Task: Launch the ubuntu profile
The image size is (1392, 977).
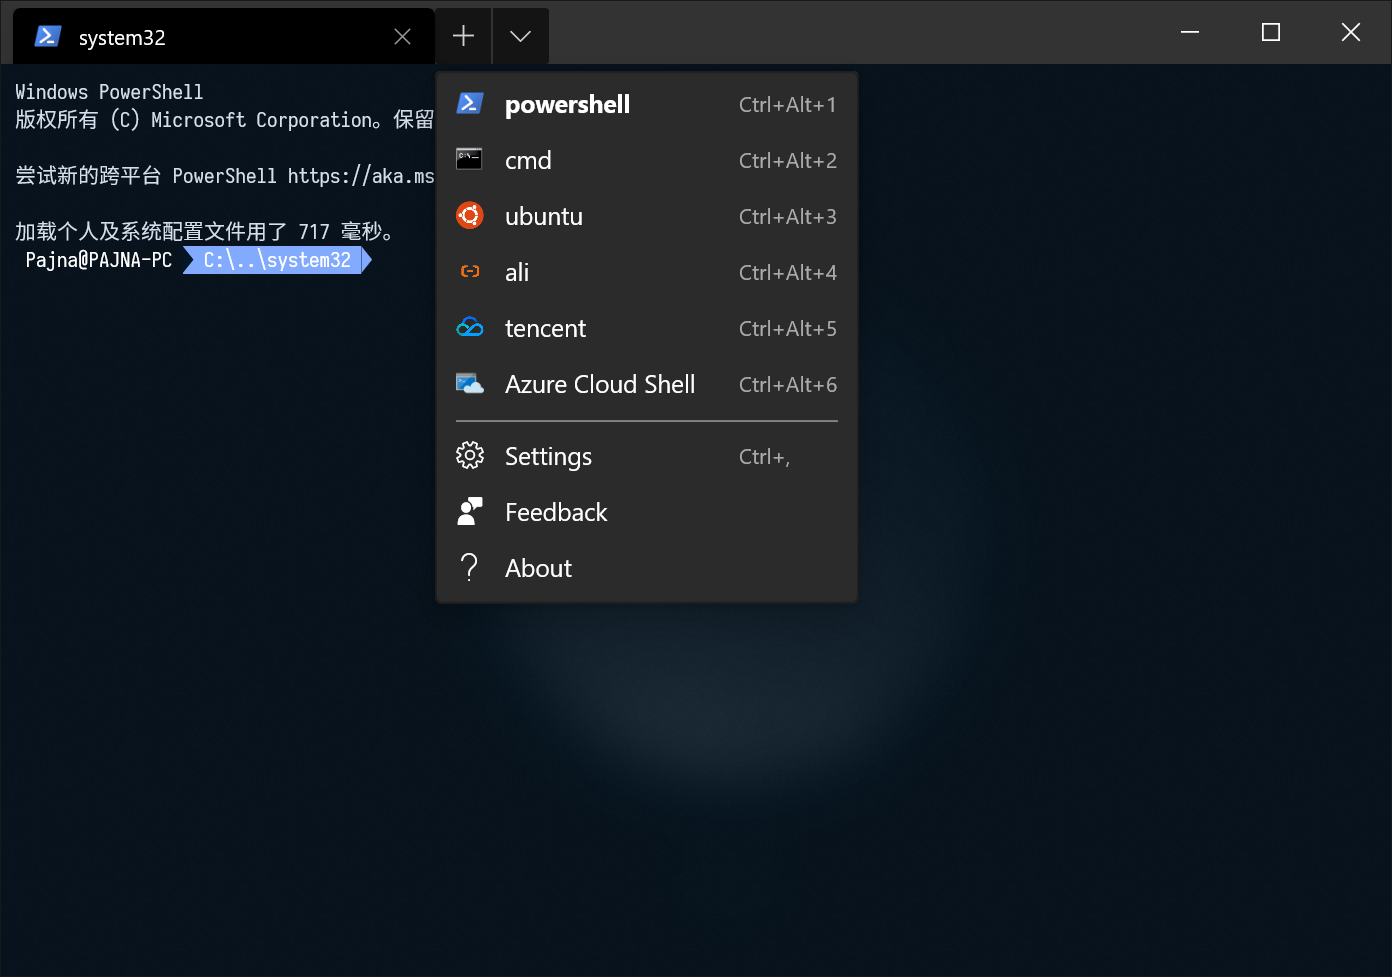Action: [647, 216]
